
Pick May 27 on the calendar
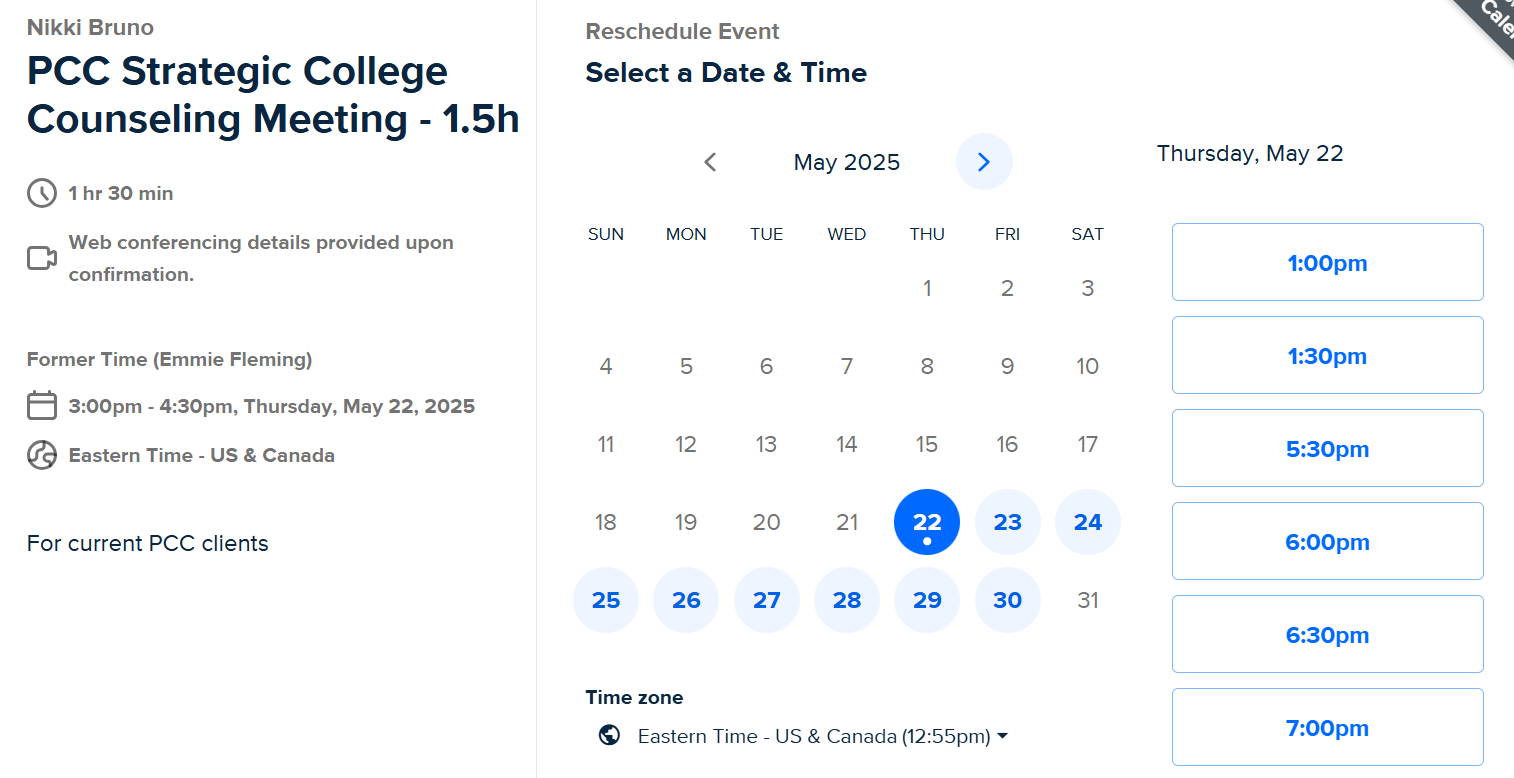tap(767, 600)
